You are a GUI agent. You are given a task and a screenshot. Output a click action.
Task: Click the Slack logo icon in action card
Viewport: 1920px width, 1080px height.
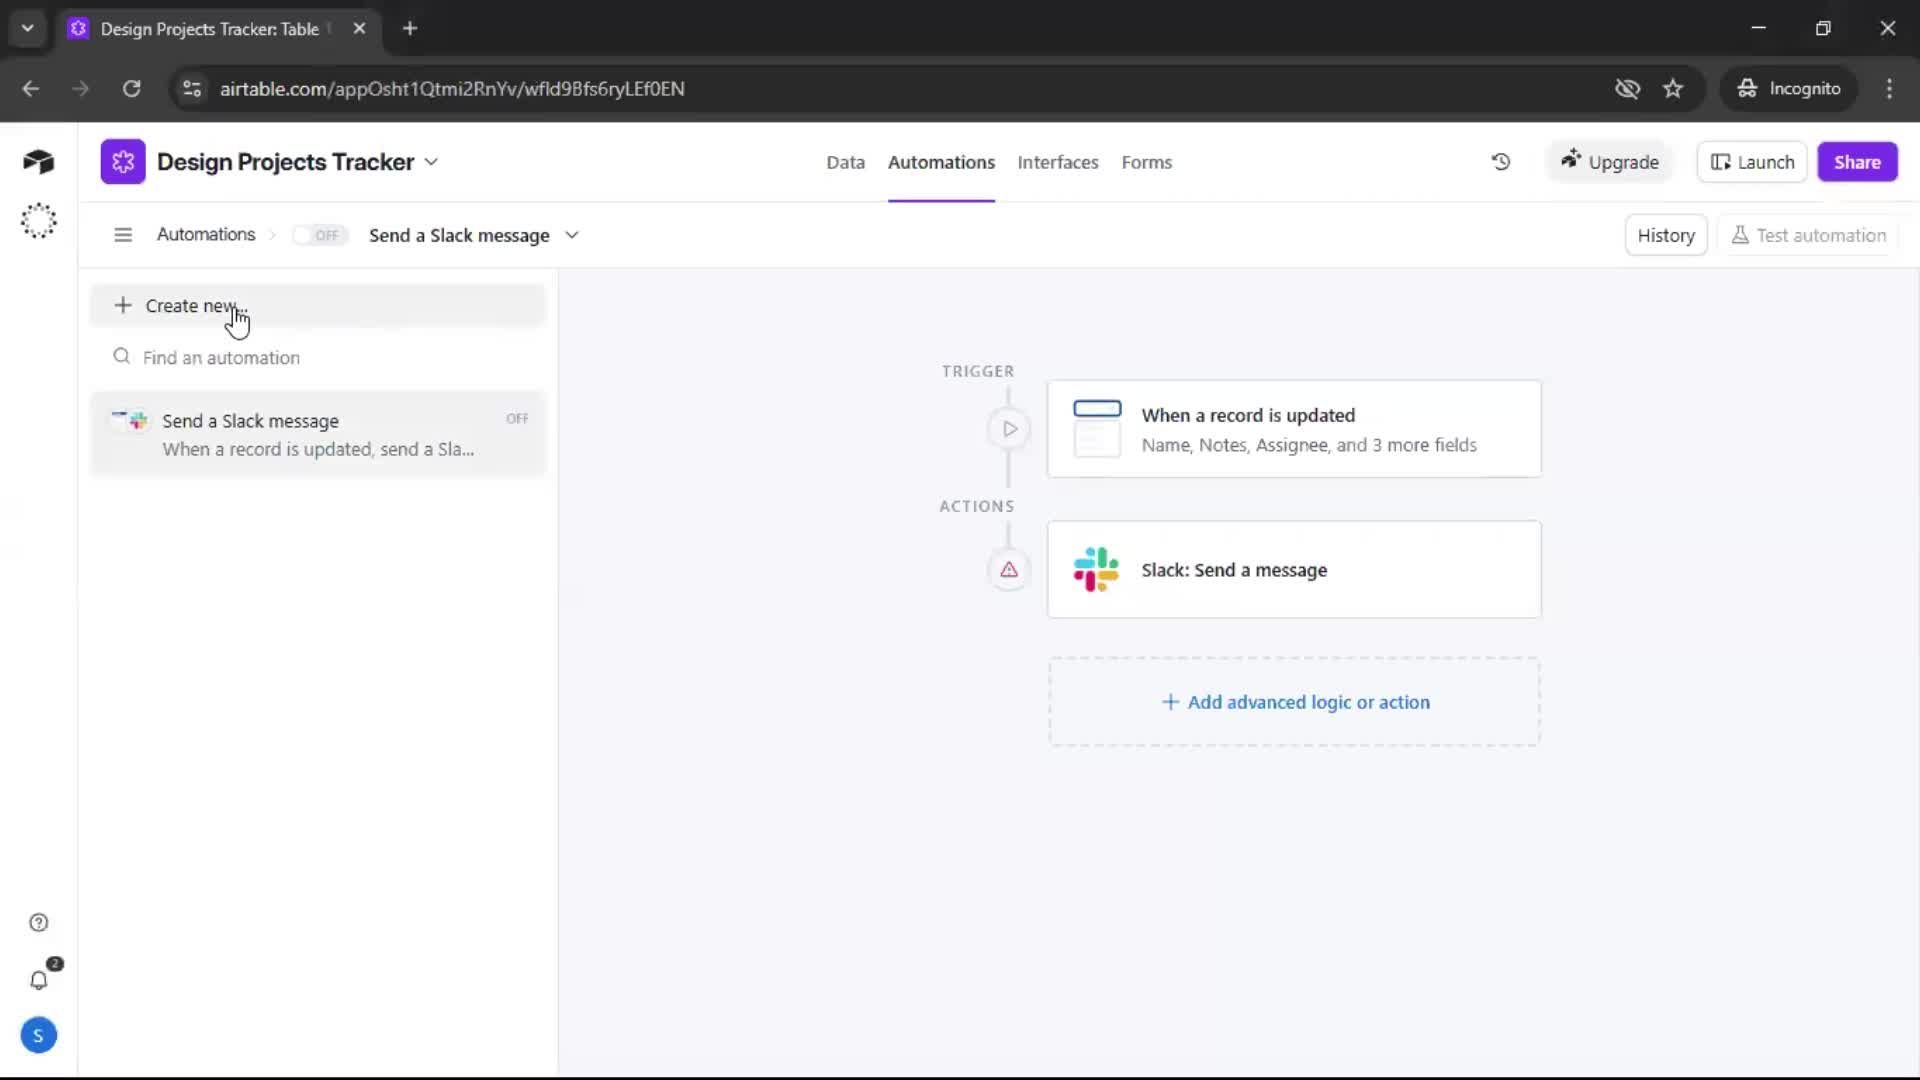click(1096, 569)
